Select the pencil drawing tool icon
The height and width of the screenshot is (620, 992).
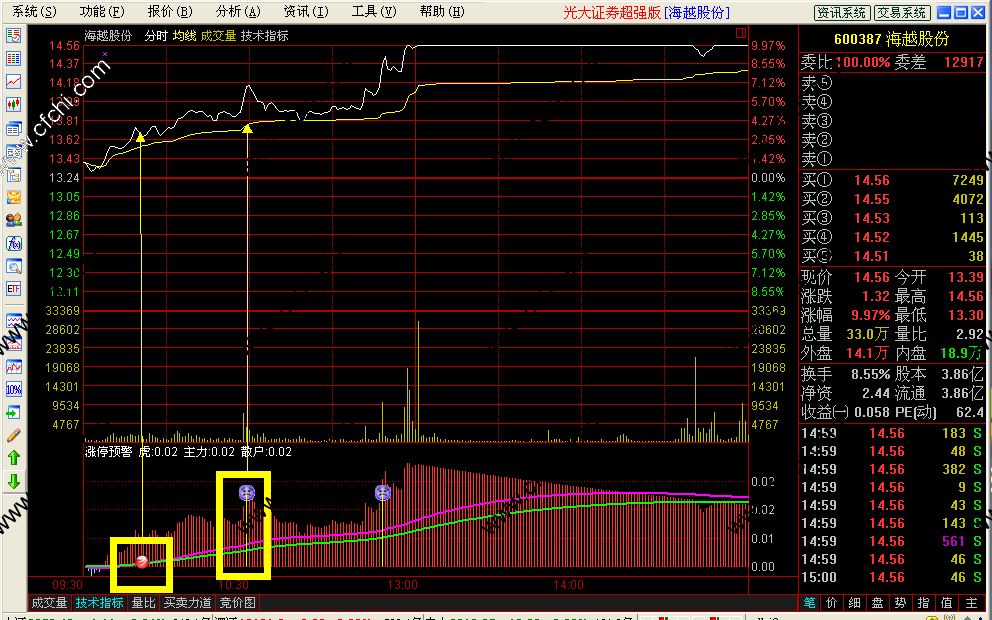tap(14, 435)
